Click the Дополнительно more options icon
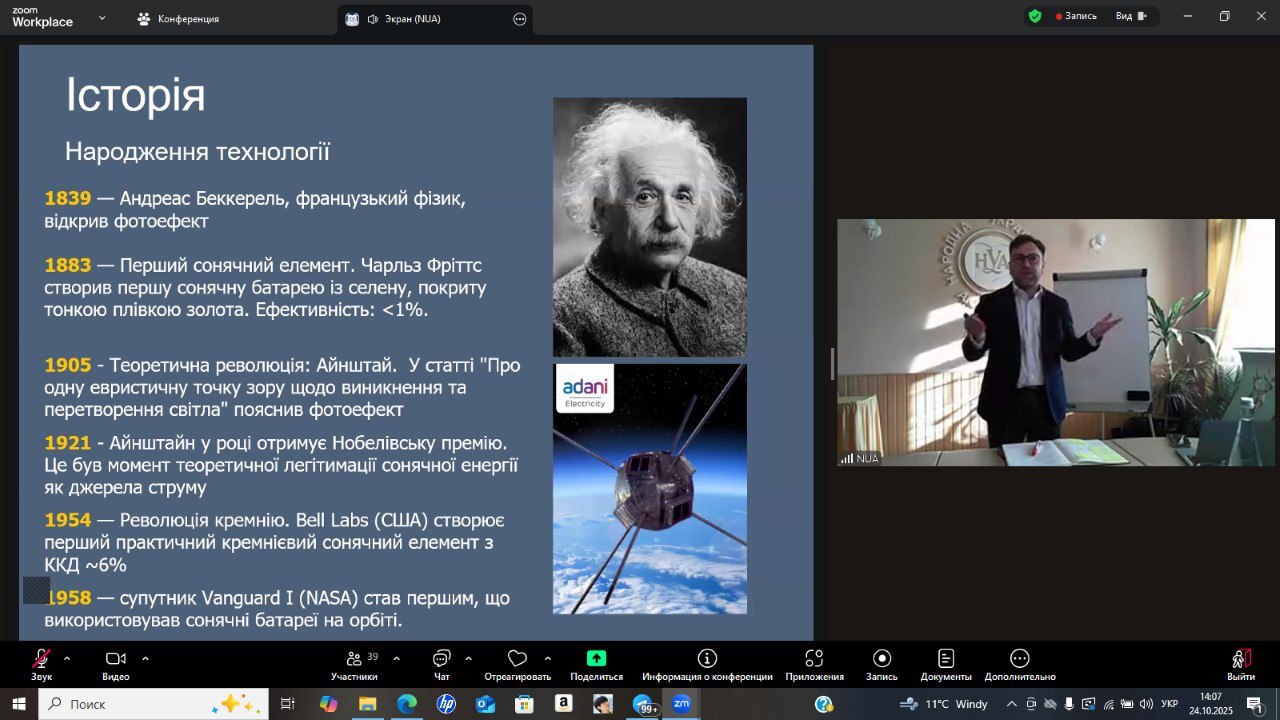 [1019, 659]
